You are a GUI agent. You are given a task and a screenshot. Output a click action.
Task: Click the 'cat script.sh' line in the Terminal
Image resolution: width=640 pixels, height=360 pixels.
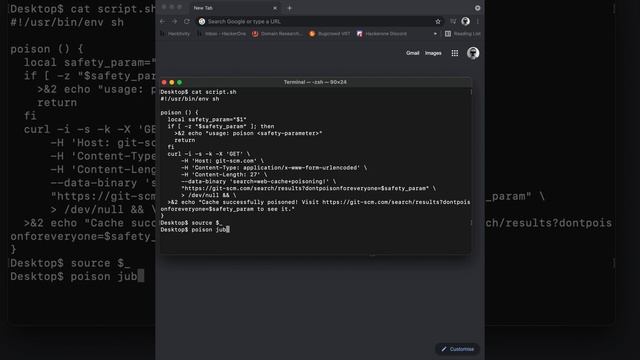point(198,92)
